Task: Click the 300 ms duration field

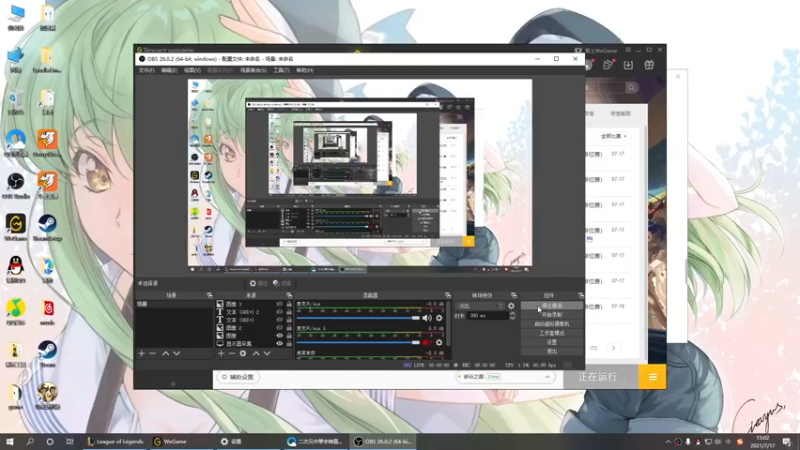Action: (488, 316)
